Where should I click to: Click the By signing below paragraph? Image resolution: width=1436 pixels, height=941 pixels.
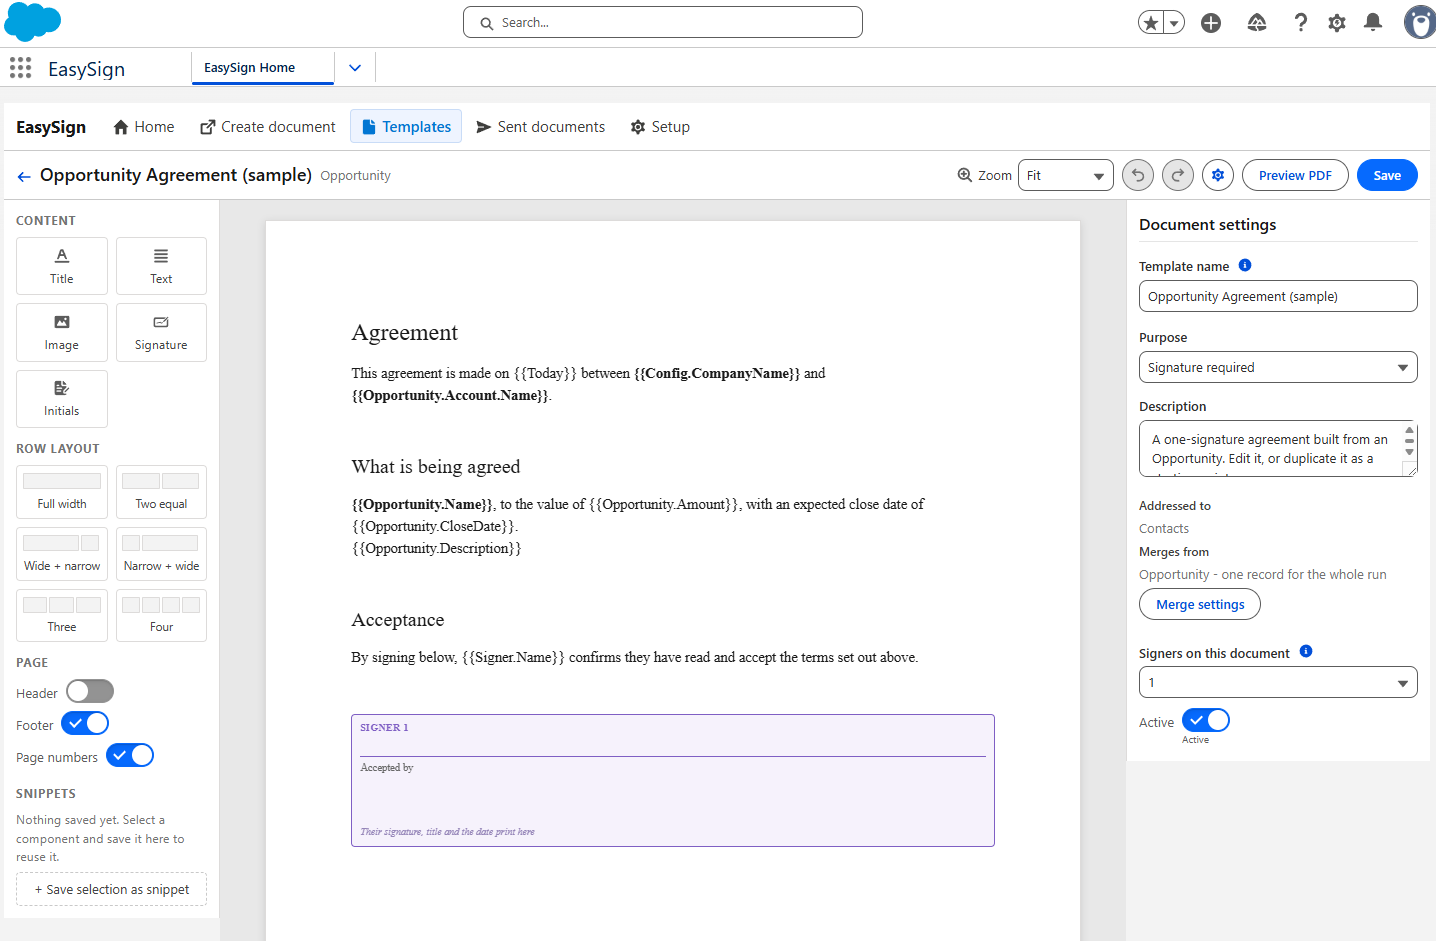(x=635, y=657)
